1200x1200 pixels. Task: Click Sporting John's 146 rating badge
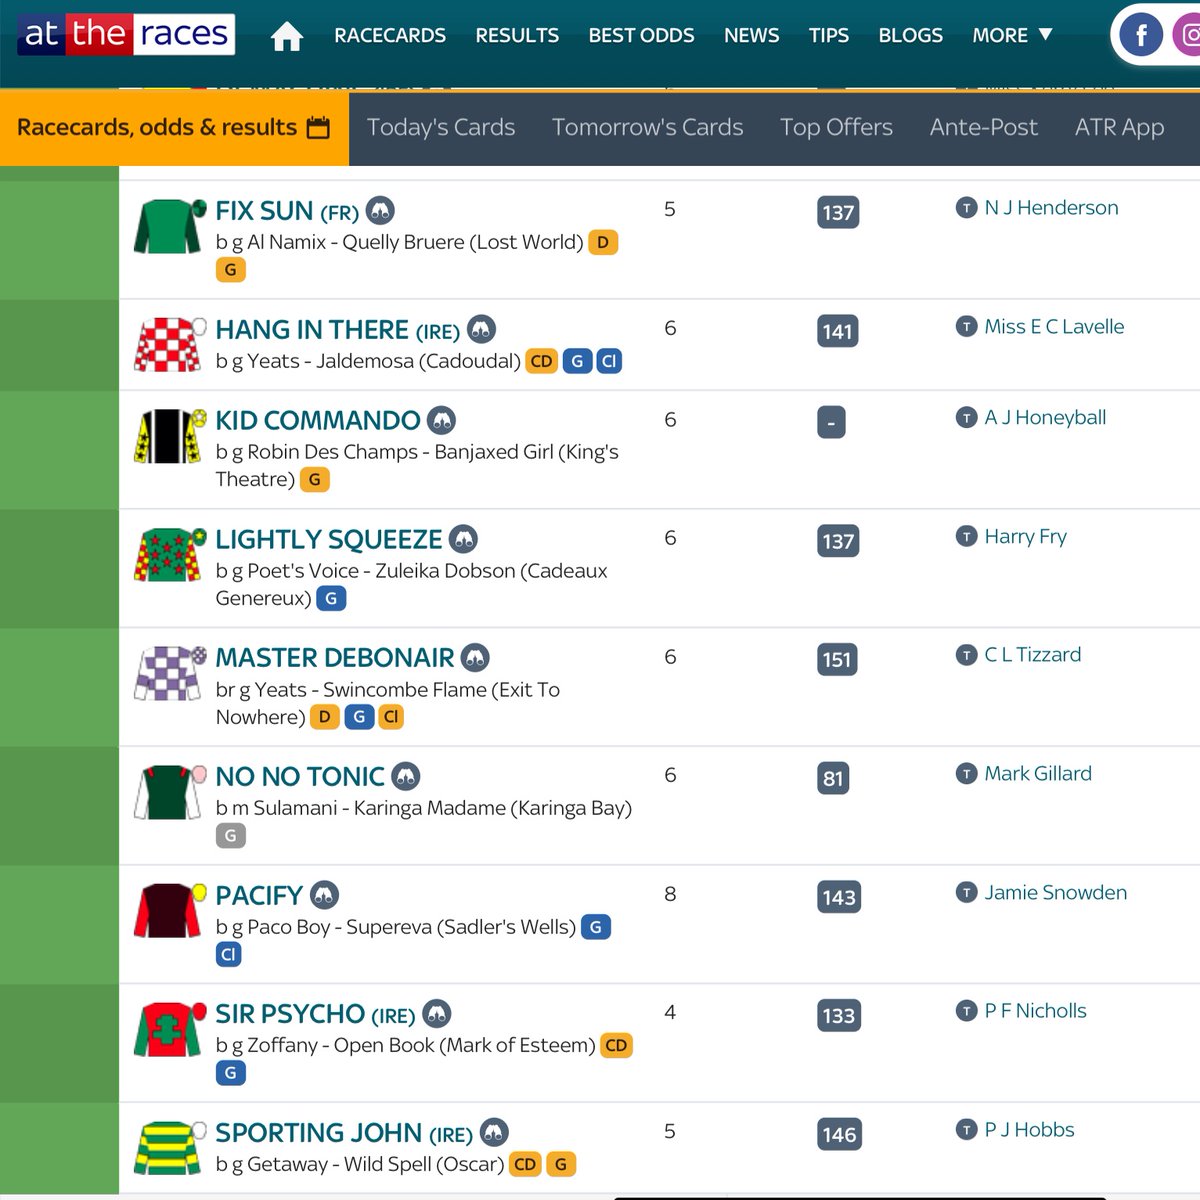pos(838,1134)
